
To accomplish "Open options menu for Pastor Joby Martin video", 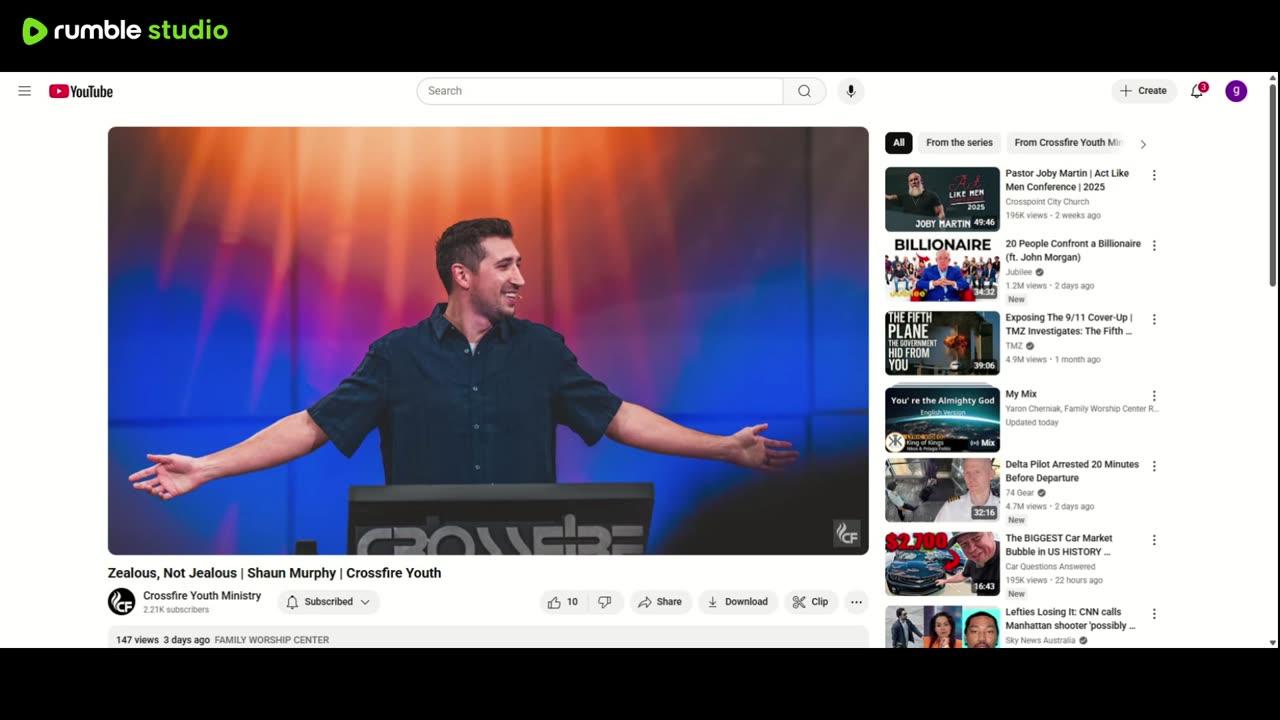I will tap(1154, 175).
